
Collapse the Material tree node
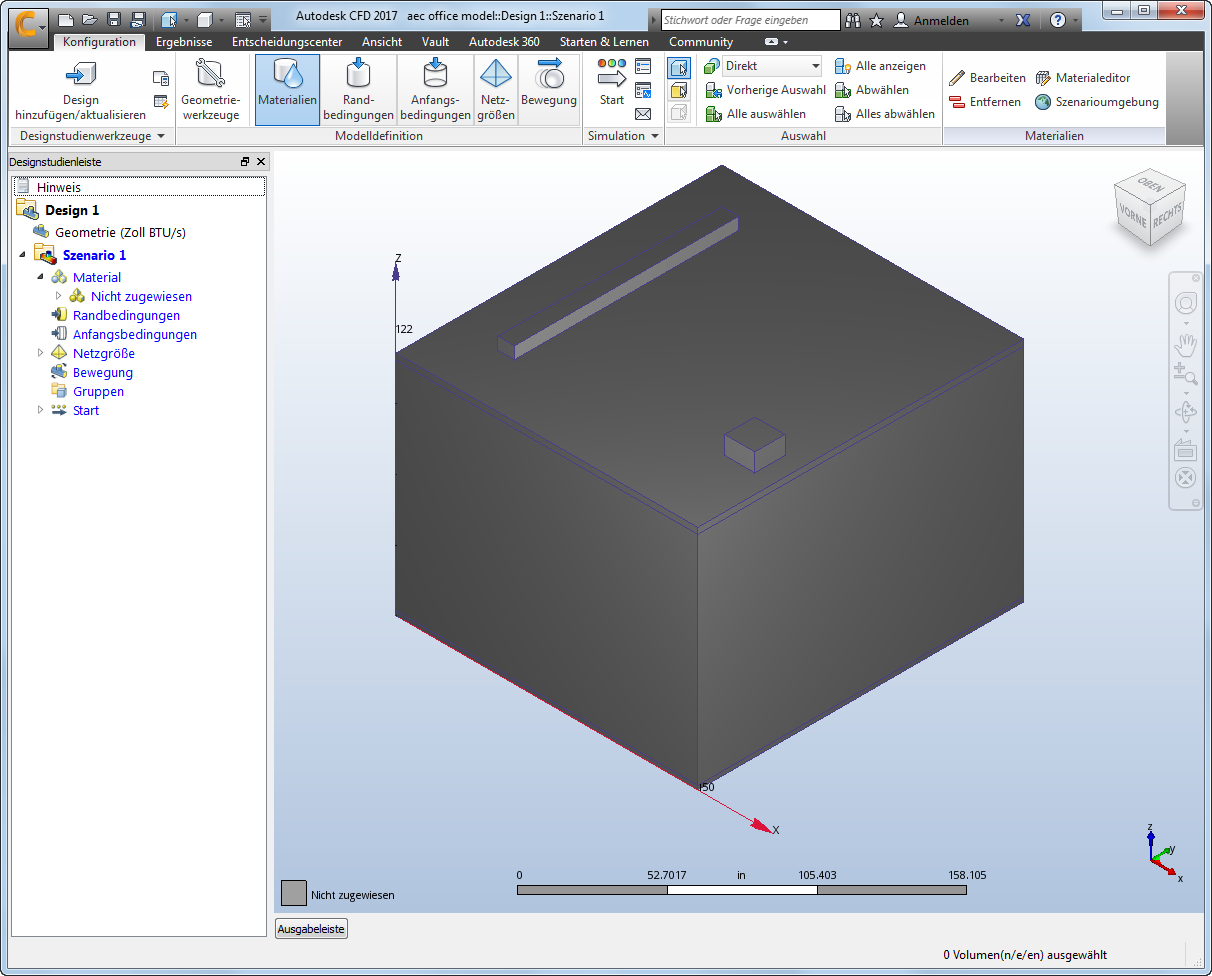[41, 277]
